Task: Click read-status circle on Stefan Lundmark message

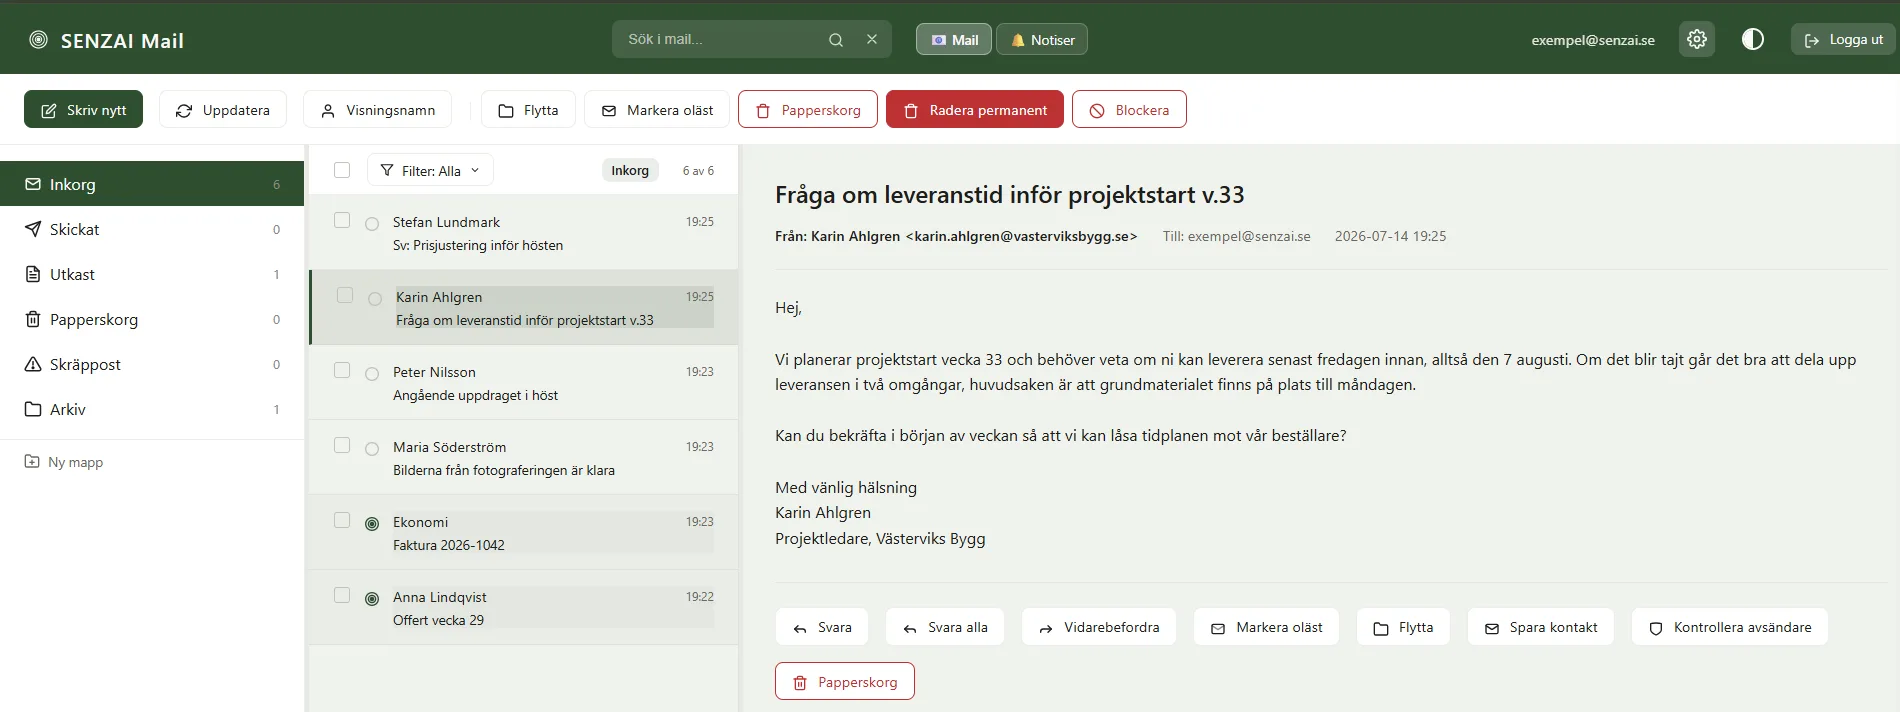Action: (372, 224)
